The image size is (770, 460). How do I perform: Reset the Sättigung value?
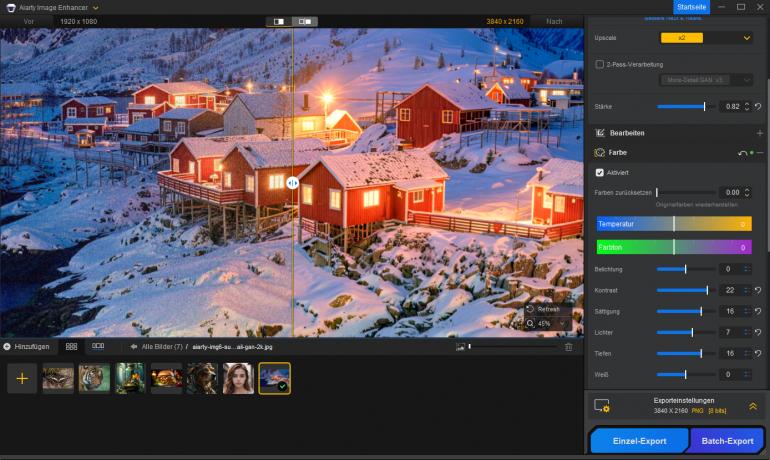(758, 311)
